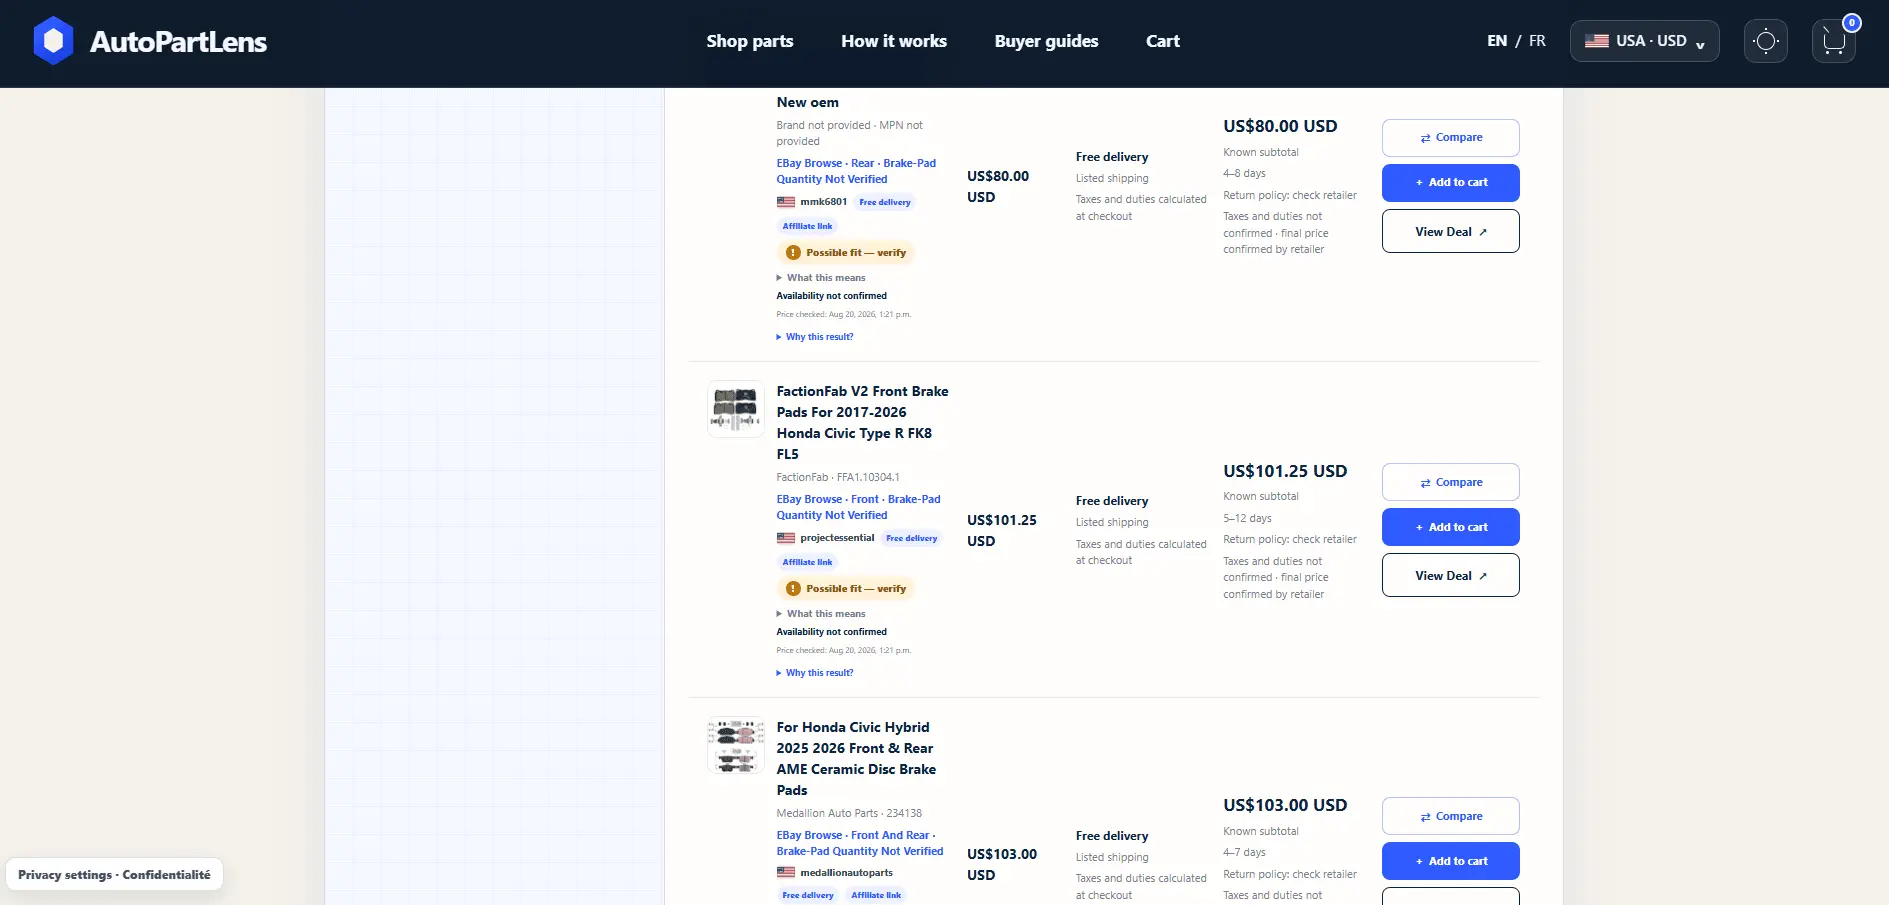Add the US$103.00 AME Ceramic pads to cart
The width and height of the screenshot is (1889, 905).
click(x=1450, y=861)
